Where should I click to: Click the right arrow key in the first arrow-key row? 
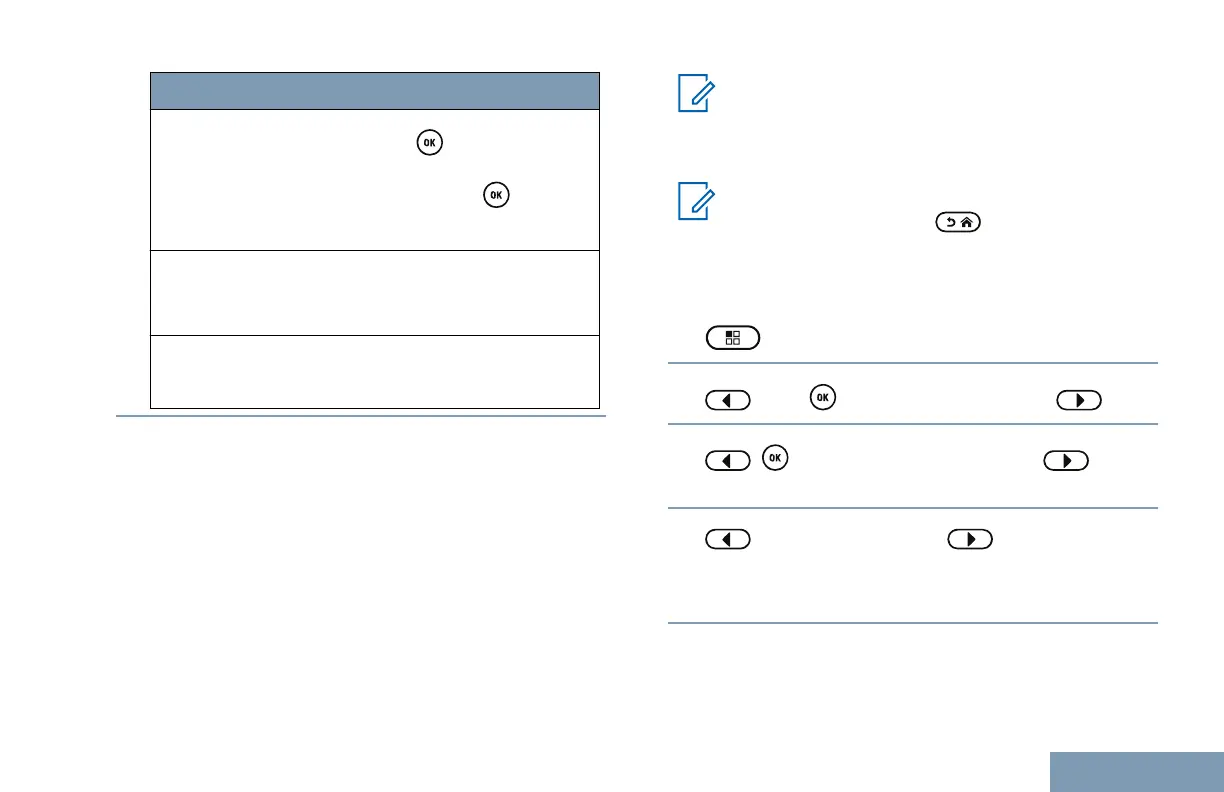[1079, 400]
